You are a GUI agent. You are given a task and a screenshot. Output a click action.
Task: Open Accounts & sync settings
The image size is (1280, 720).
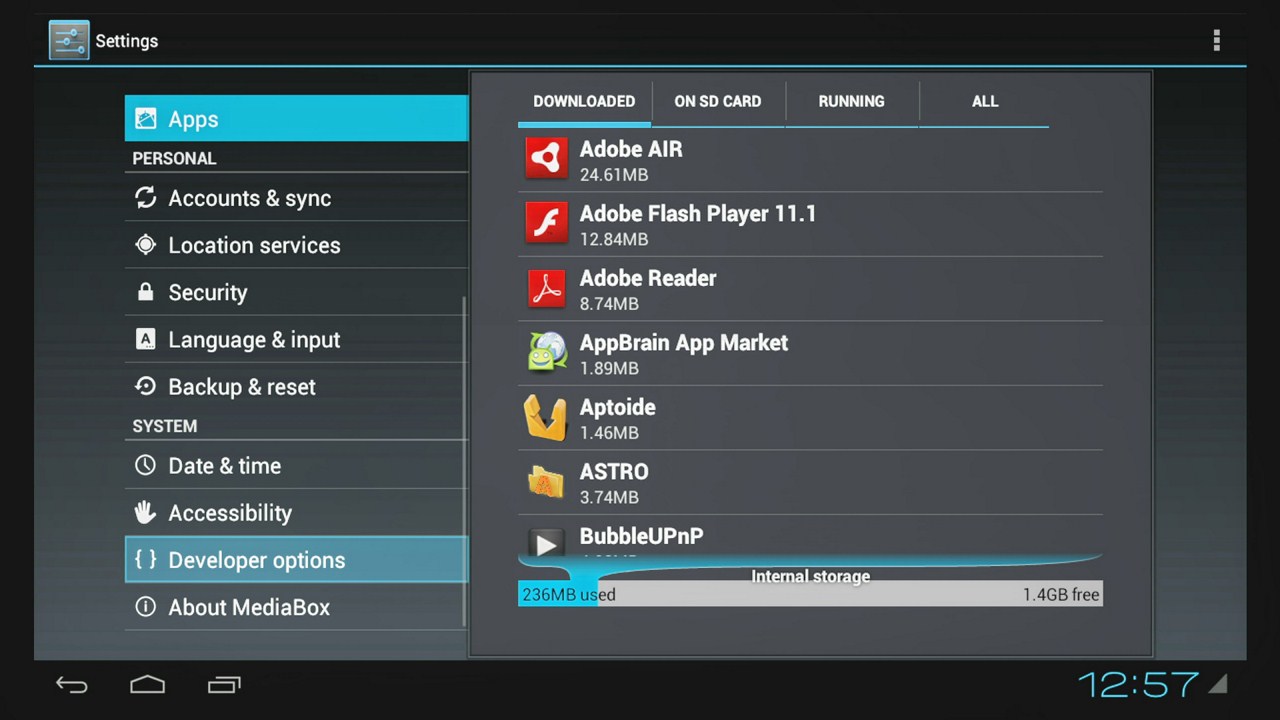click(296, 198)
